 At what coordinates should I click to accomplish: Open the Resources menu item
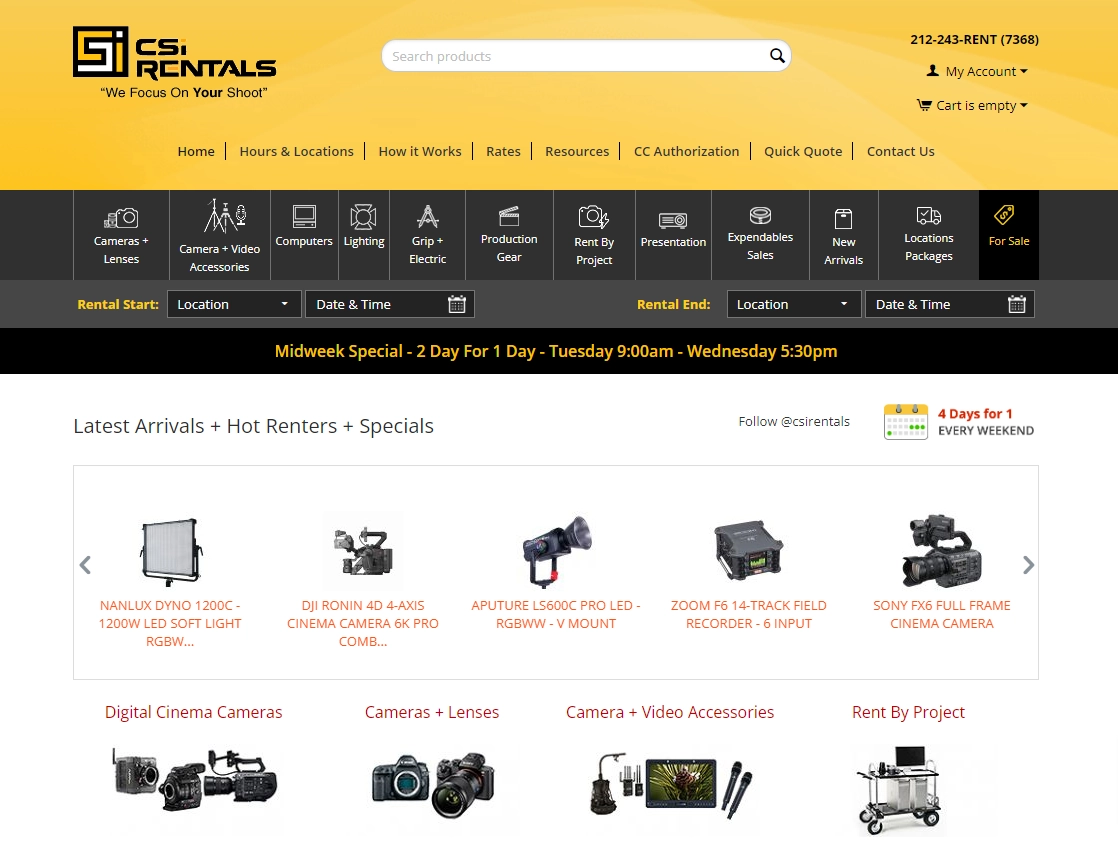click(577, 151)
